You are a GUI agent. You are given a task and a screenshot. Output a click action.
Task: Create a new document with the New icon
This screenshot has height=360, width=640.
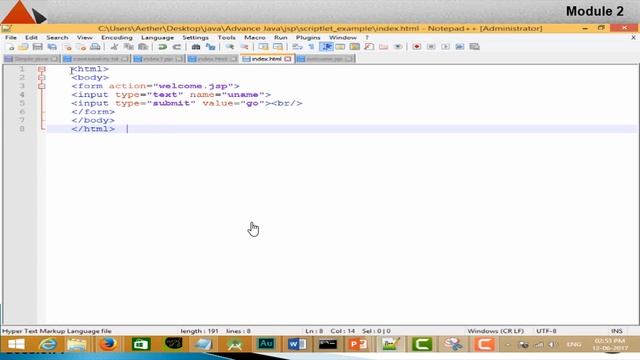(x=11, y=47)
